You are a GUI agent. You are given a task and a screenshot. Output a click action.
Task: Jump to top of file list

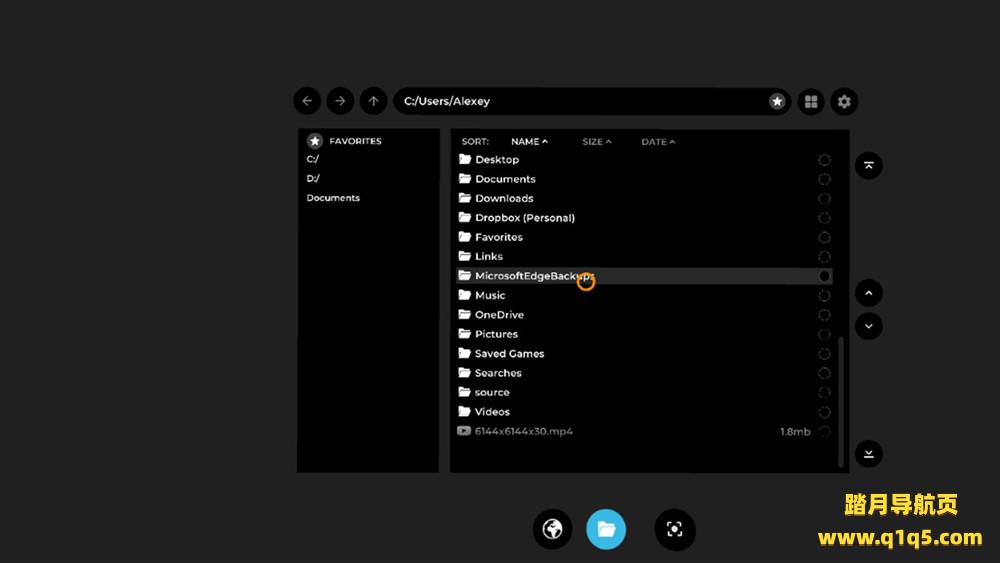pos(868,166)
